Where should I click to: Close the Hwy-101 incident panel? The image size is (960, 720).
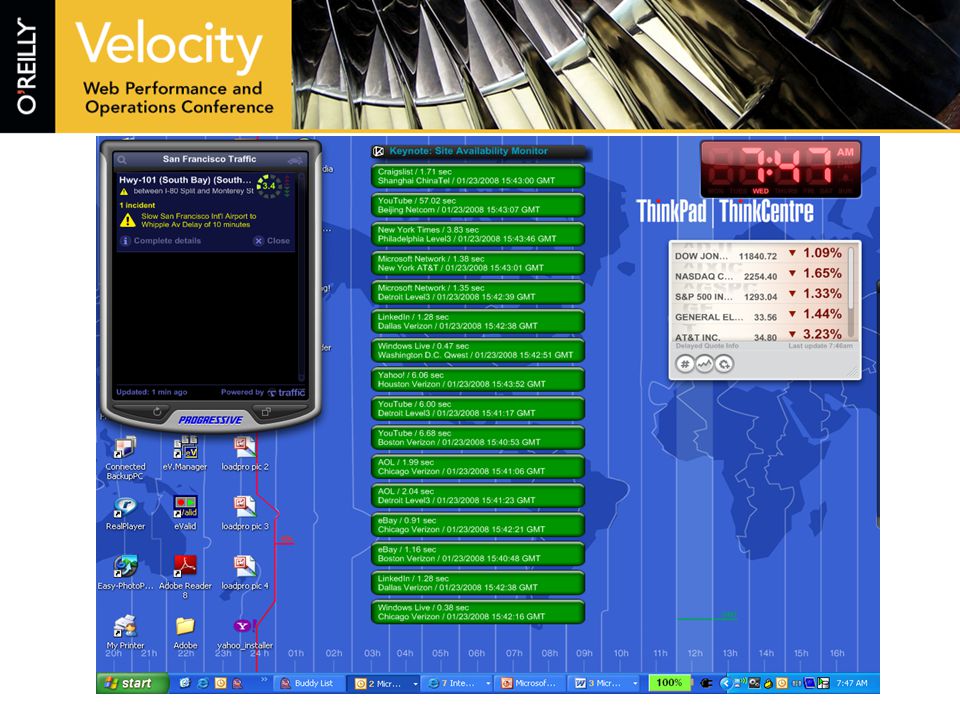click(272, 241)
